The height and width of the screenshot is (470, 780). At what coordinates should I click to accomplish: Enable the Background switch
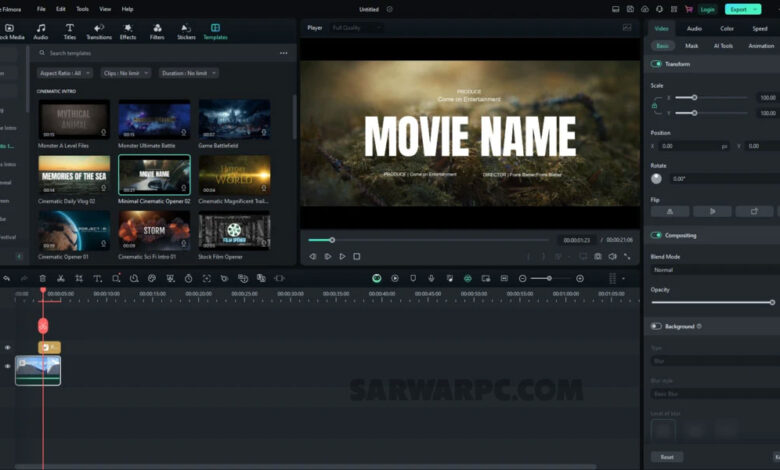[x=656, y=326]
